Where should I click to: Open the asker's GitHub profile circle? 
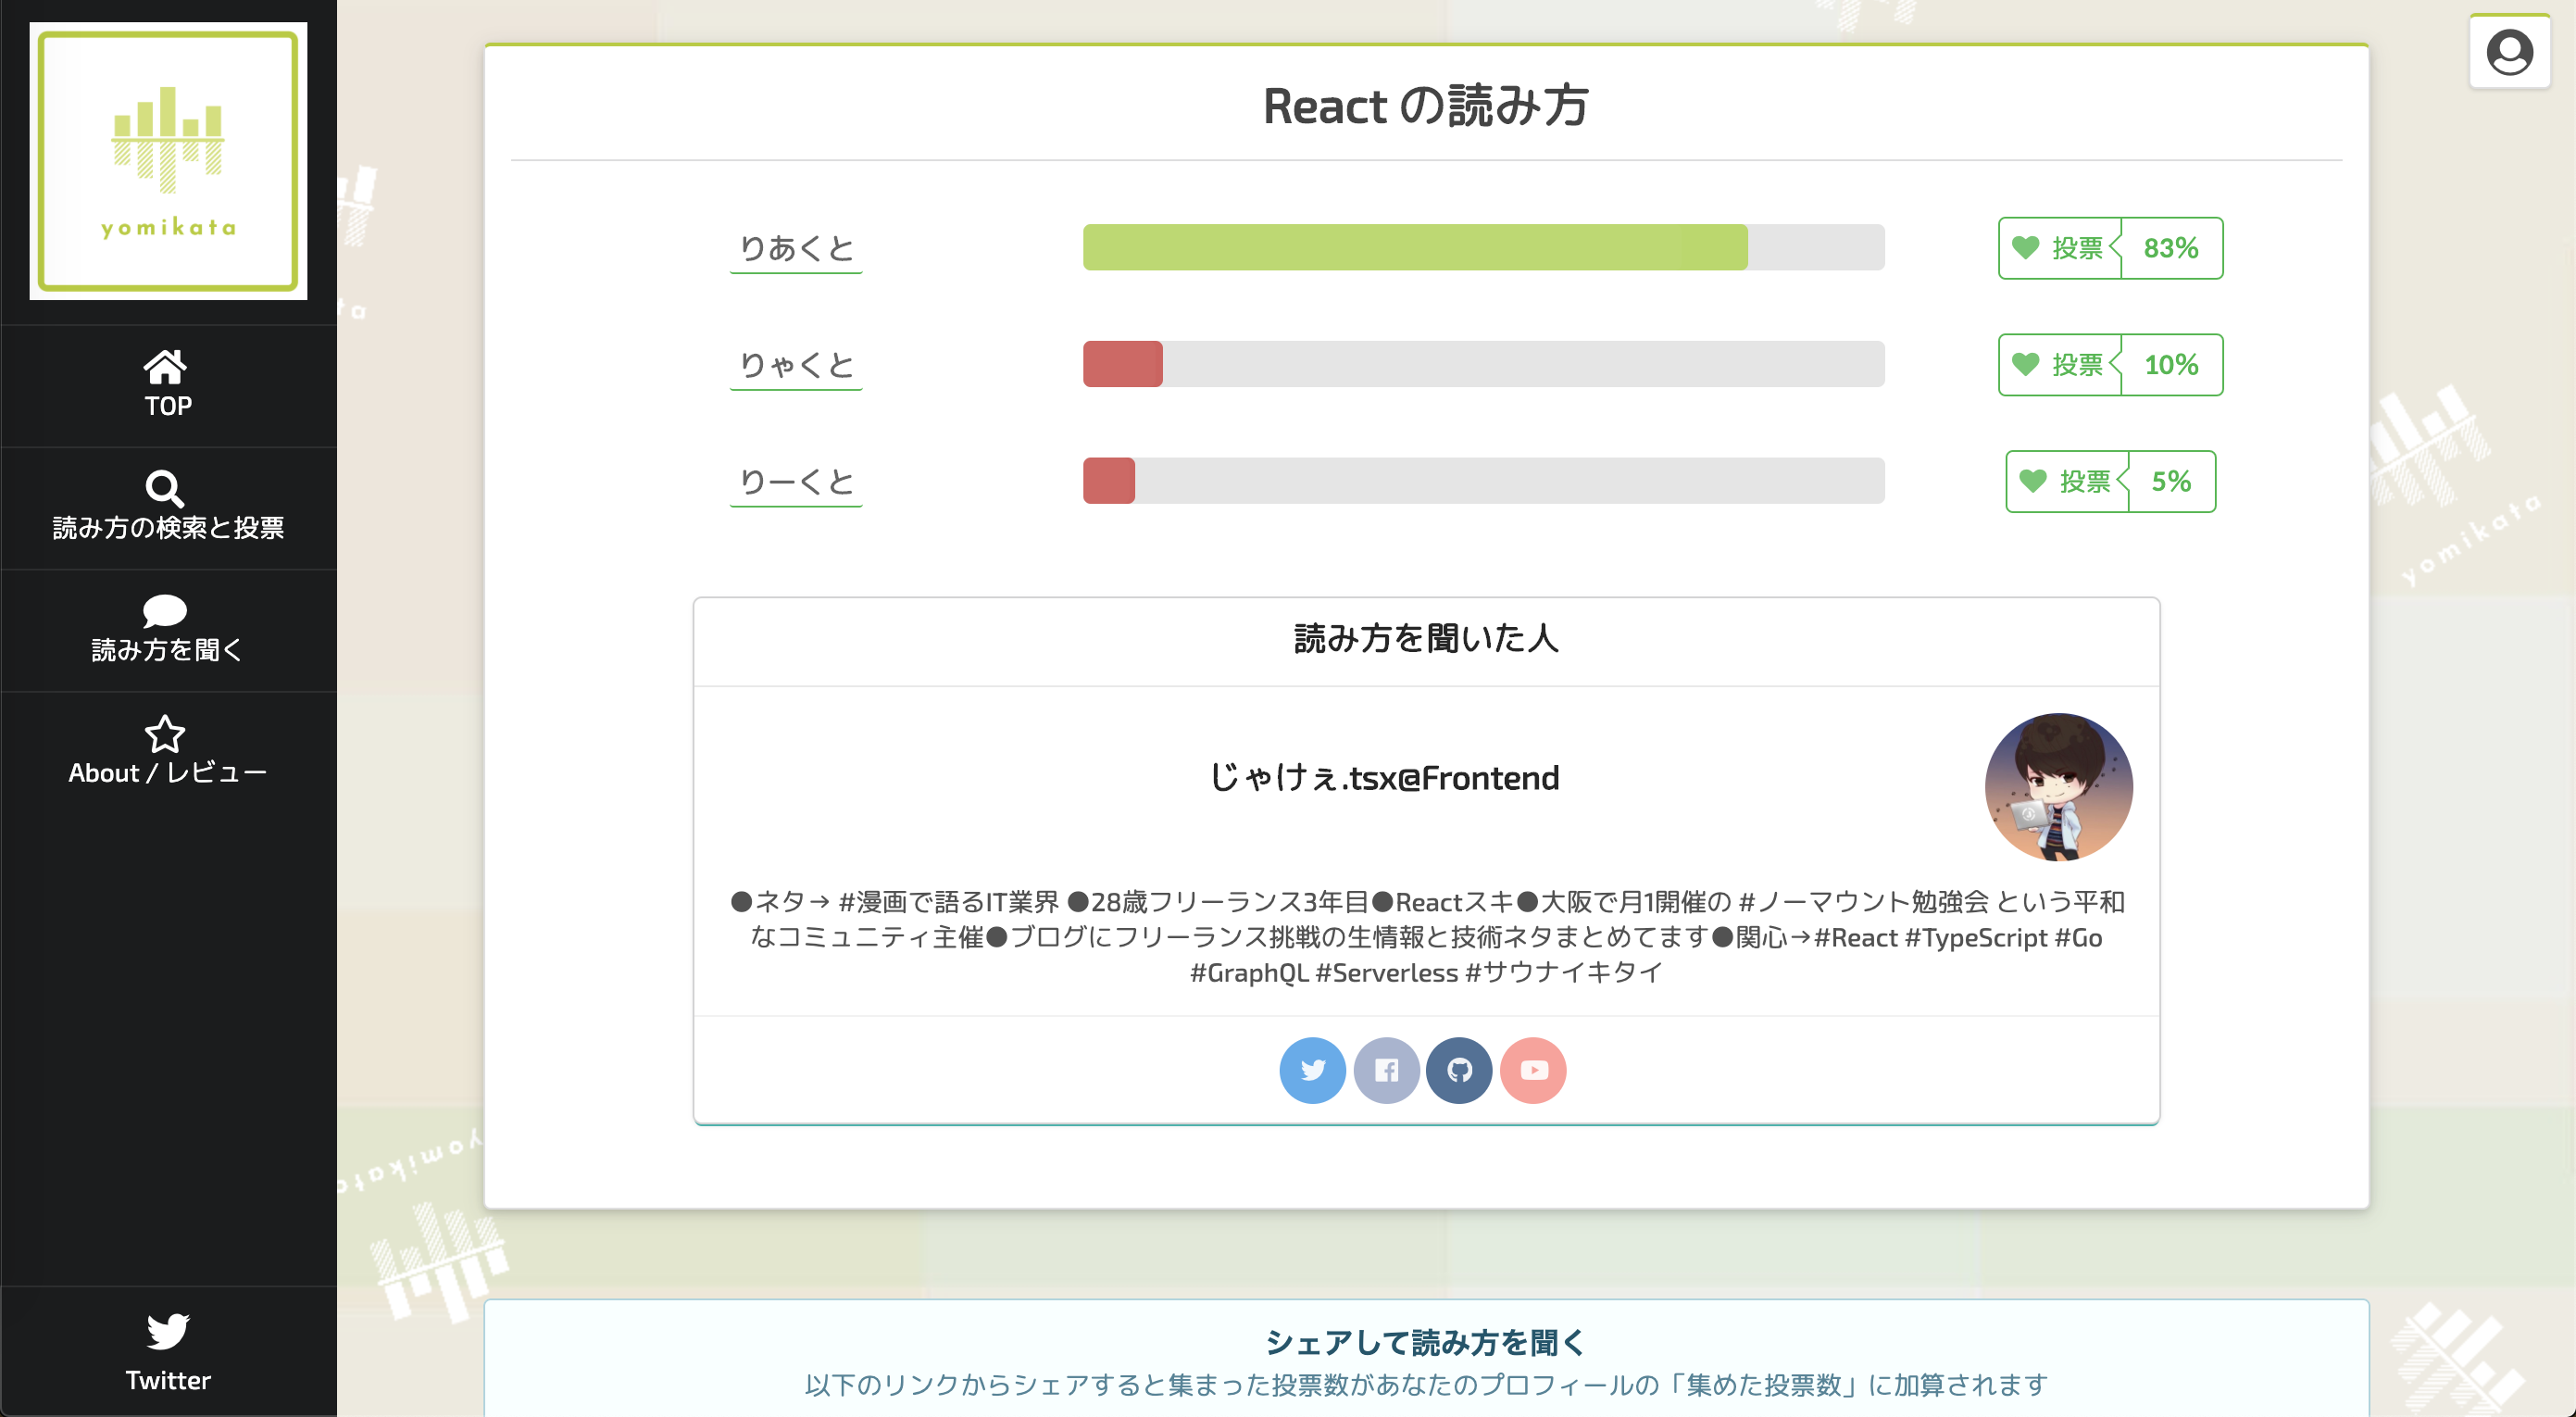1459,1070
